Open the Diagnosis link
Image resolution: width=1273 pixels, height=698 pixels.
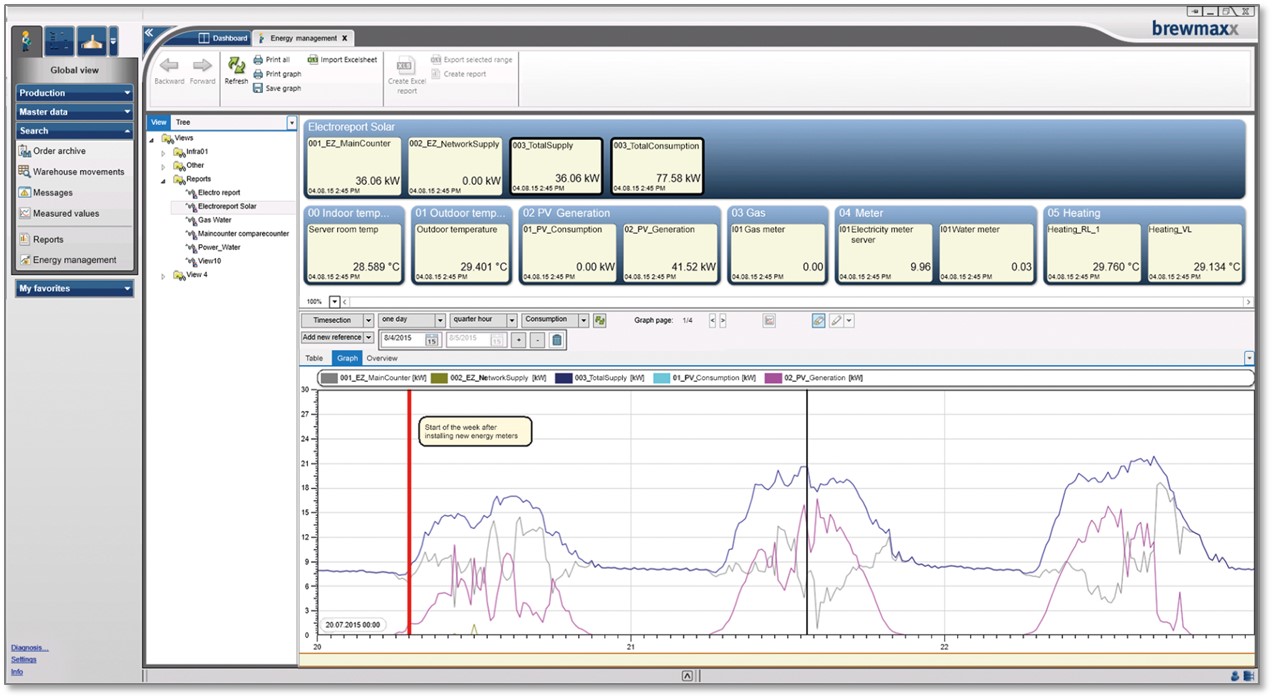tap(29, 648)
